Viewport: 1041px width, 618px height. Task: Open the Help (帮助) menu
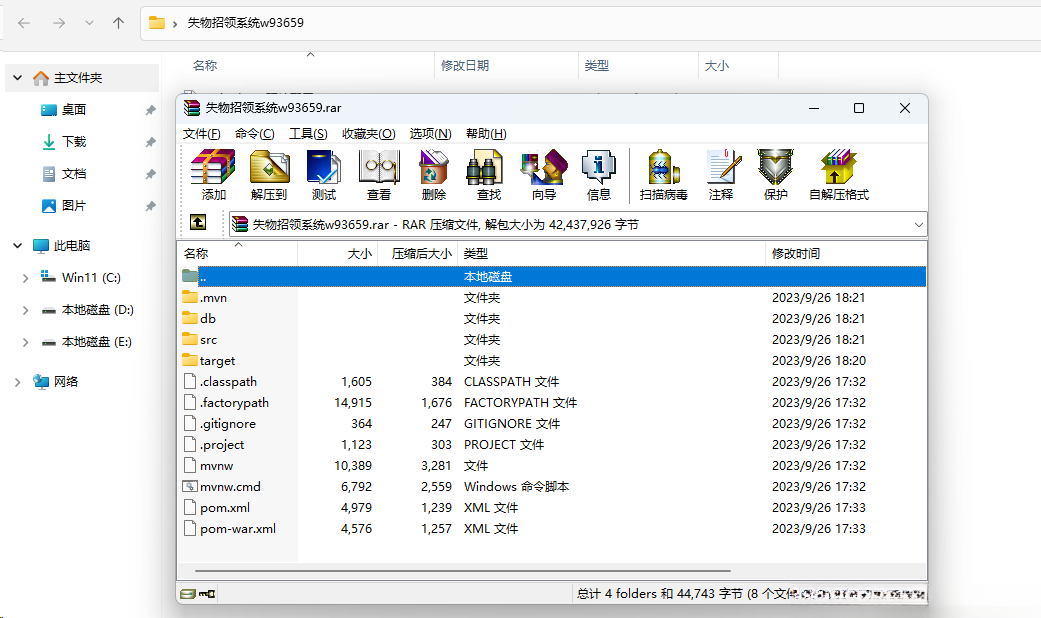(x=486, y=133)
